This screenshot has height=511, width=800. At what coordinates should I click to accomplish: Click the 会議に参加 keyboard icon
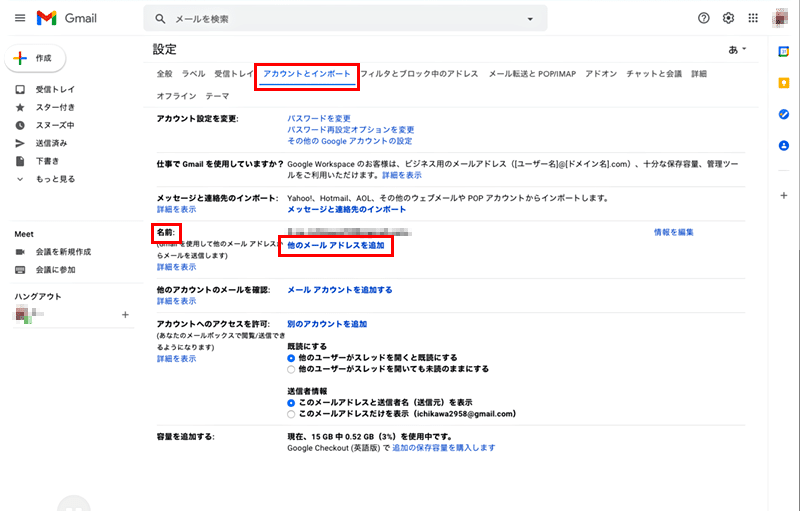click(20, 270)
